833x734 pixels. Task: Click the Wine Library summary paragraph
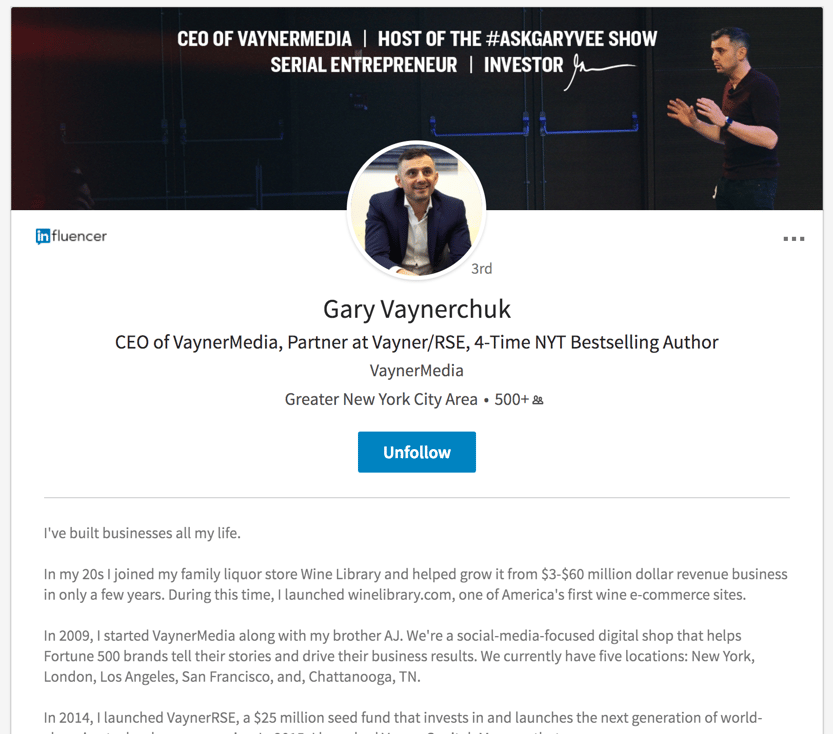415,584
